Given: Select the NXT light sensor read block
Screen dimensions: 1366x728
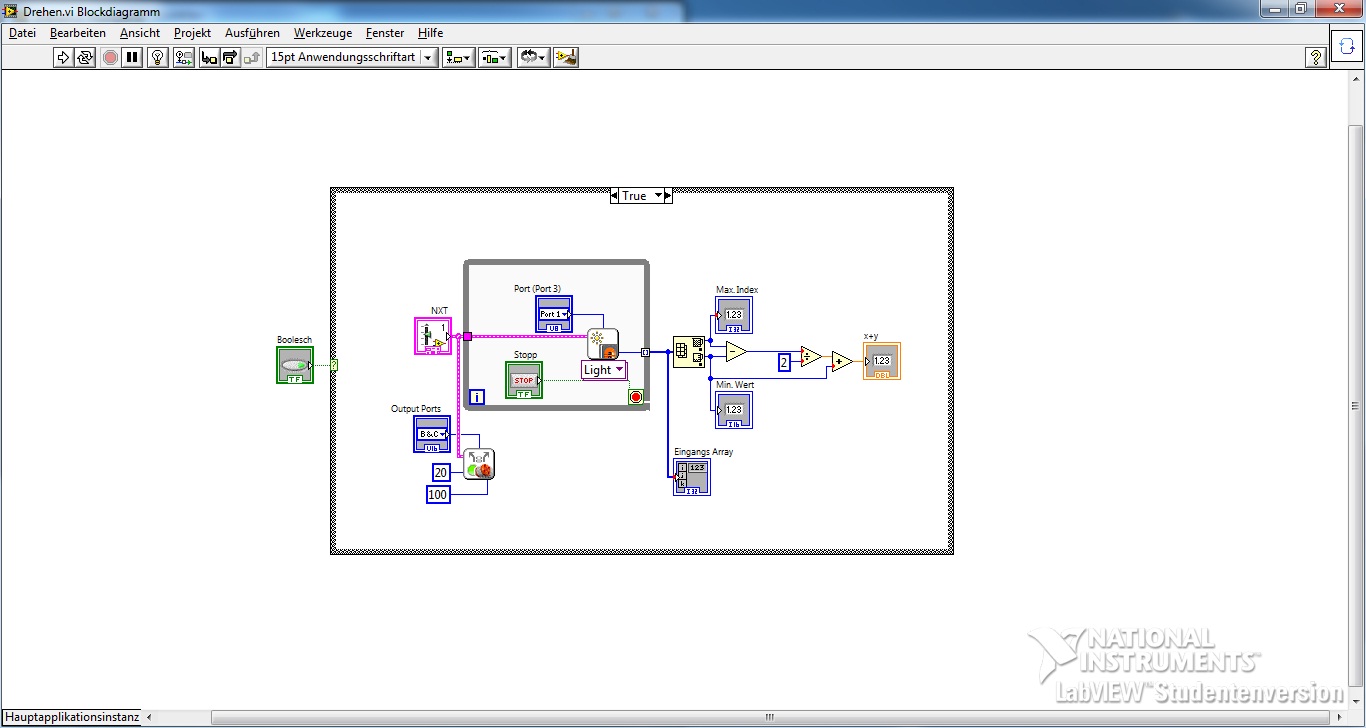Looking at the screenshot, I should [602, 343].
